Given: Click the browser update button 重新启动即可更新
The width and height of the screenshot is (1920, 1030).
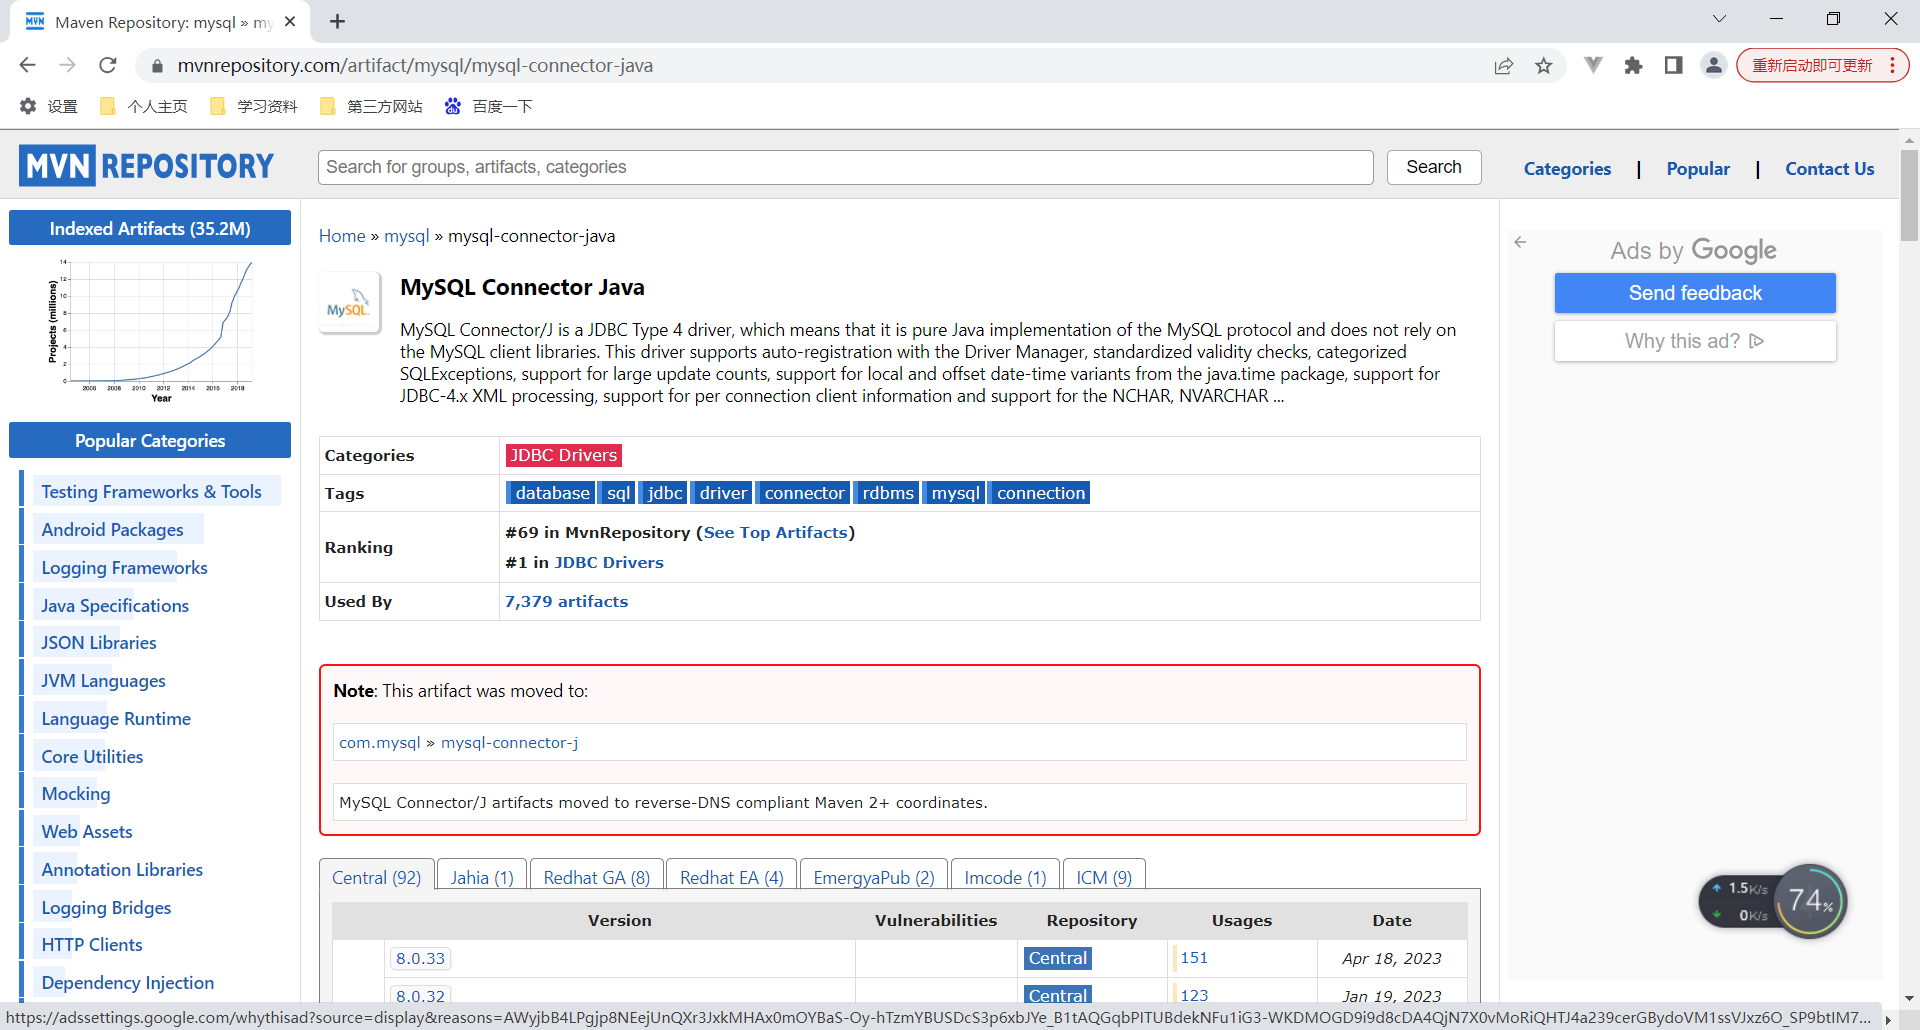Looking at the screenshot, I should click(x=1822, y=66).
